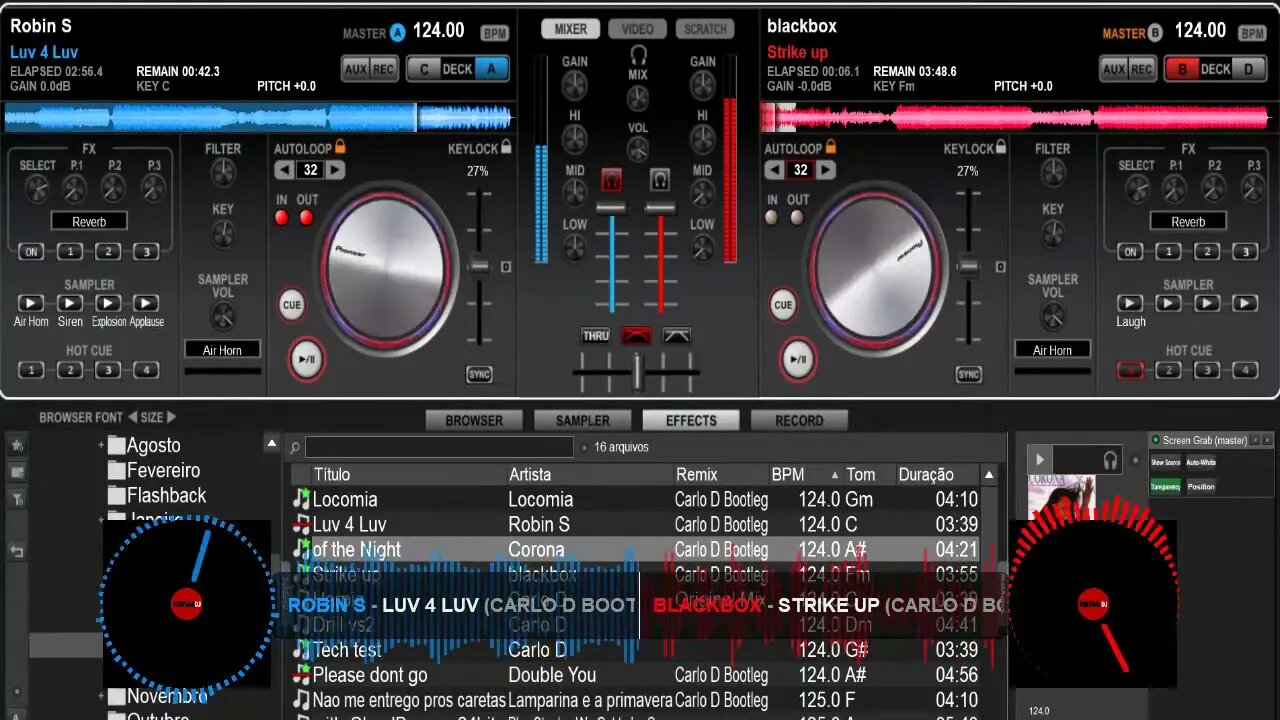
Task: Increase left deck autoloop length arrow
Action: [x=335, y=170]
